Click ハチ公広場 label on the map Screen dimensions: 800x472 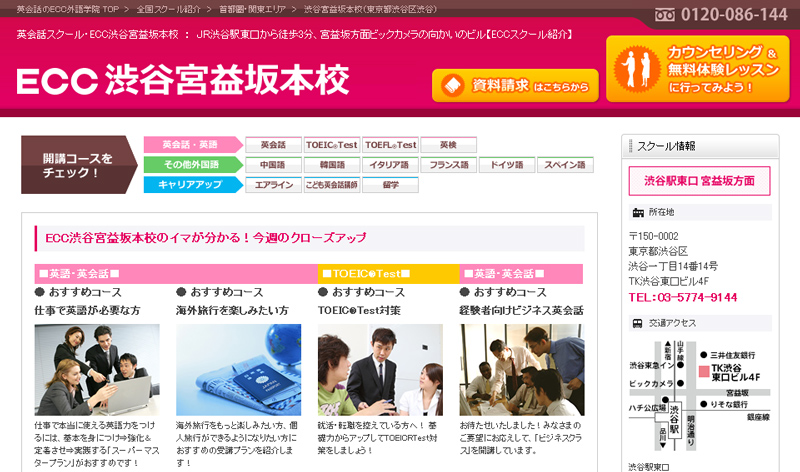pyautogui.click(x=647, y=408)
